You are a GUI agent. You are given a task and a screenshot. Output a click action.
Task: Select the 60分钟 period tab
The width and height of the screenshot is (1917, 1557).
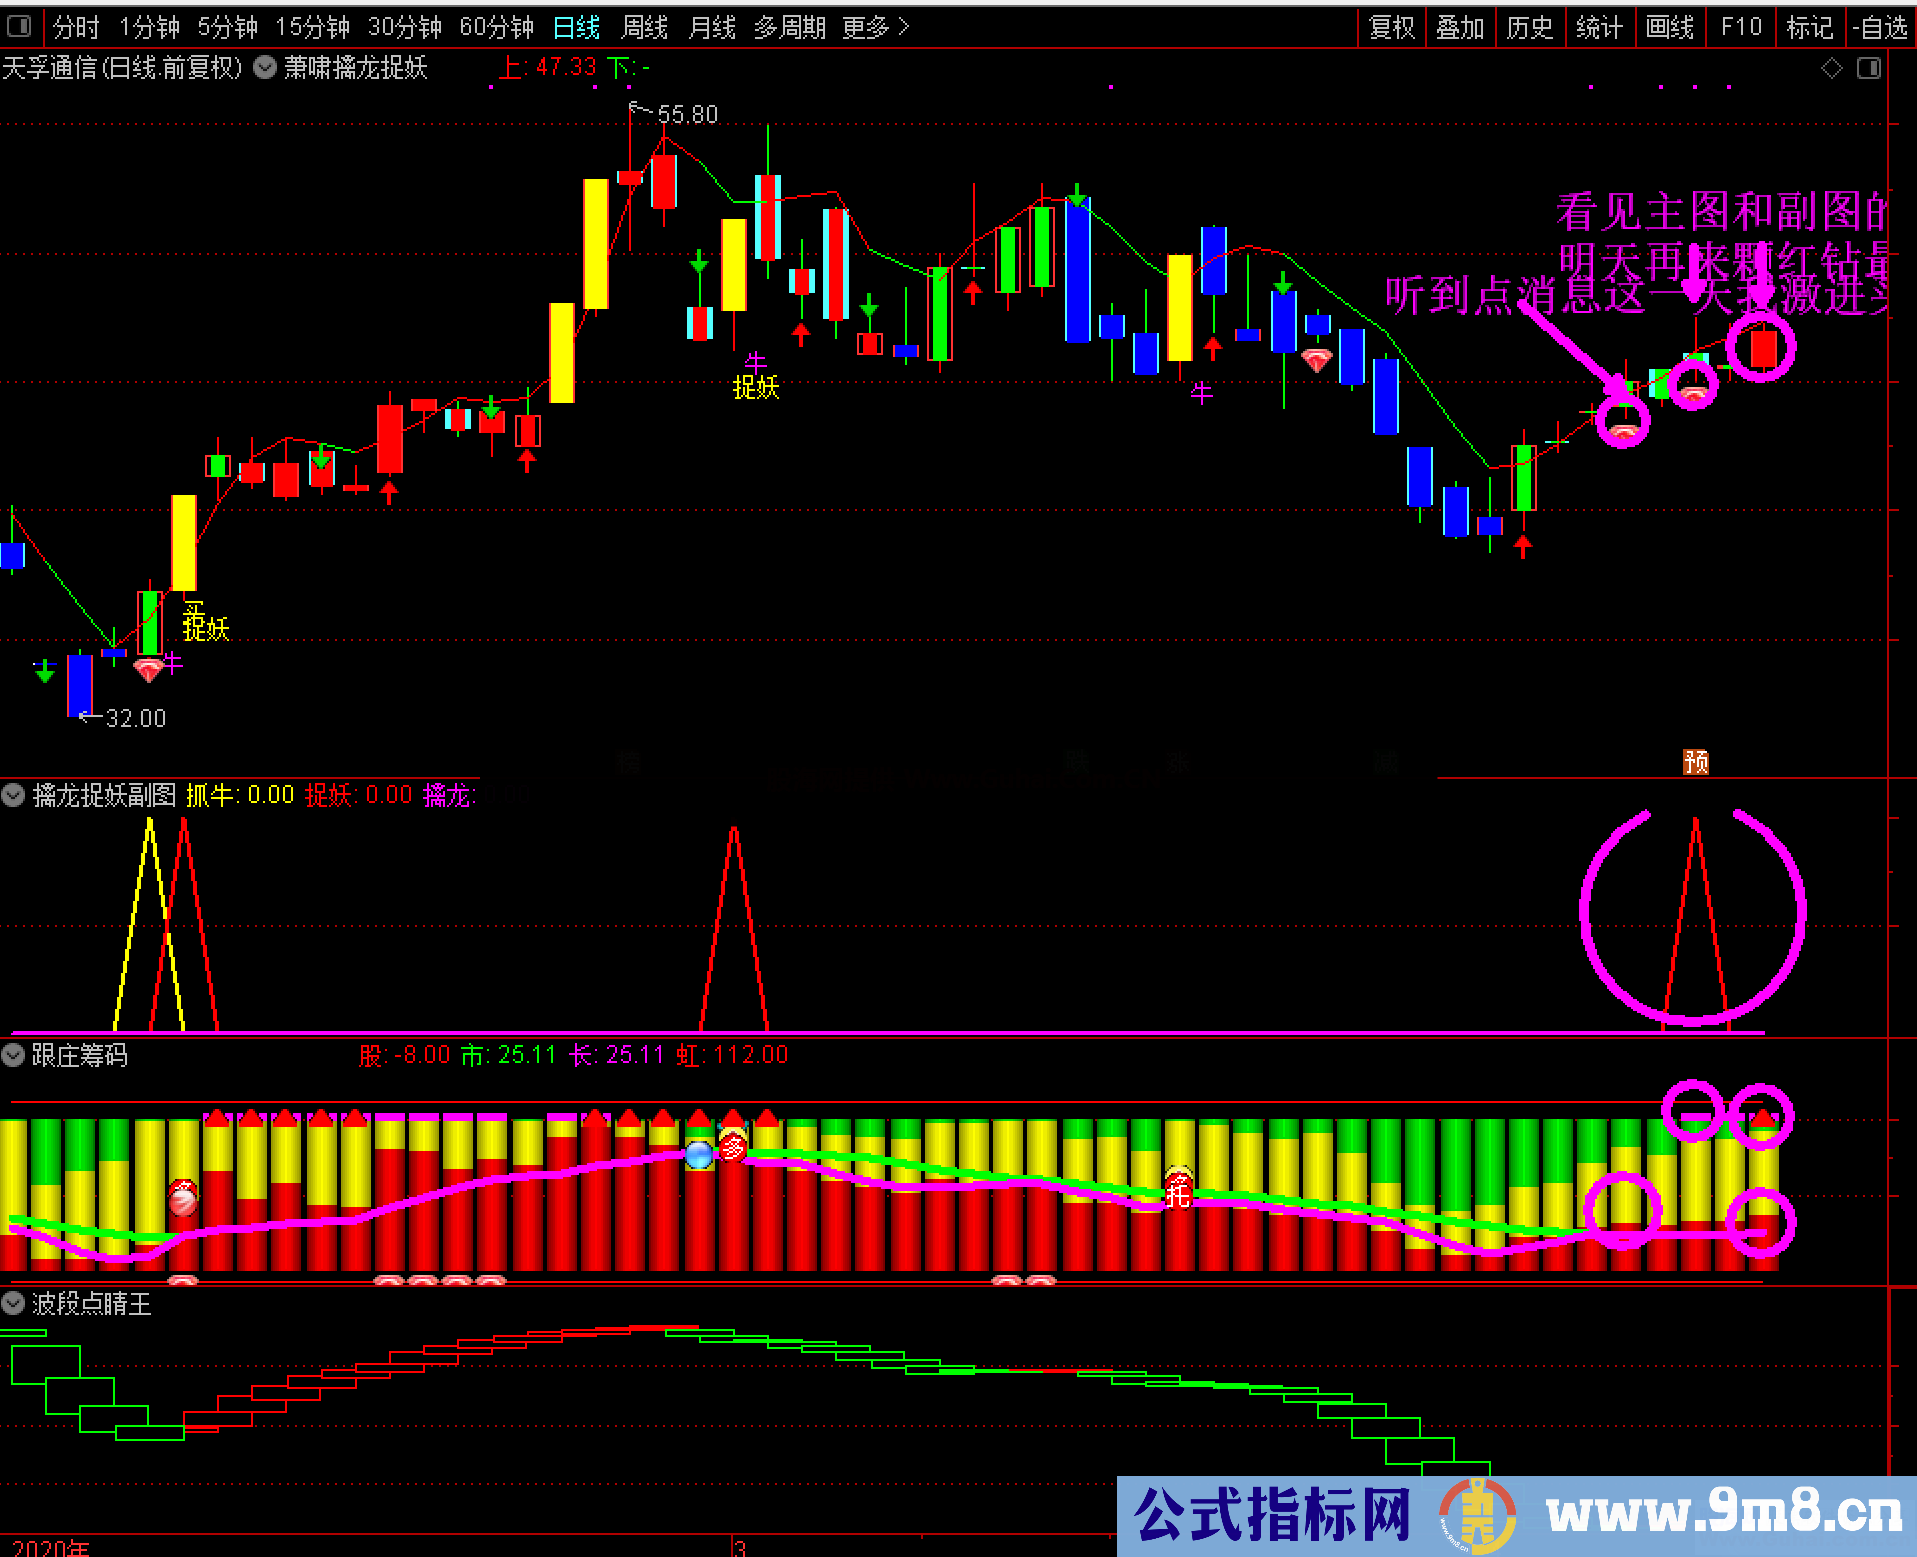(x=496, y=27)
